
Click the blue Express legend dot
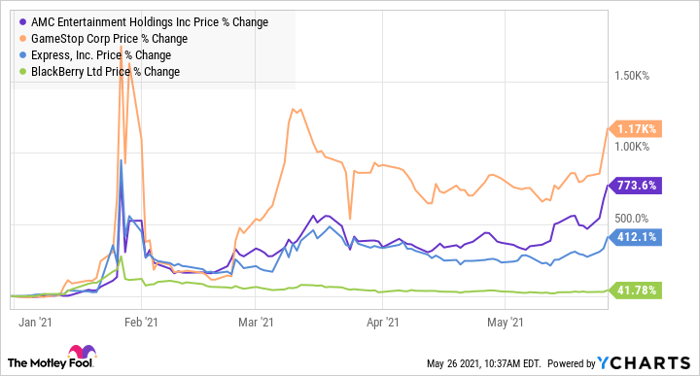tap(23, 55)
